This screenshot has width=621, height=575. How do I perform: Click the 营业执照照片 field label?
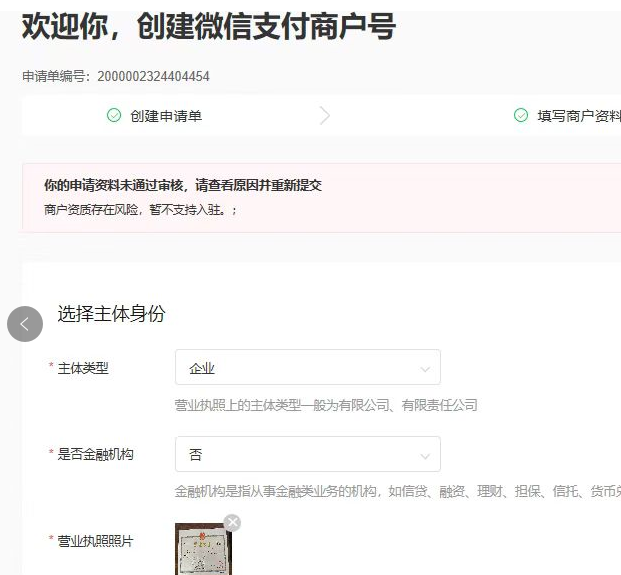point(95,541)
